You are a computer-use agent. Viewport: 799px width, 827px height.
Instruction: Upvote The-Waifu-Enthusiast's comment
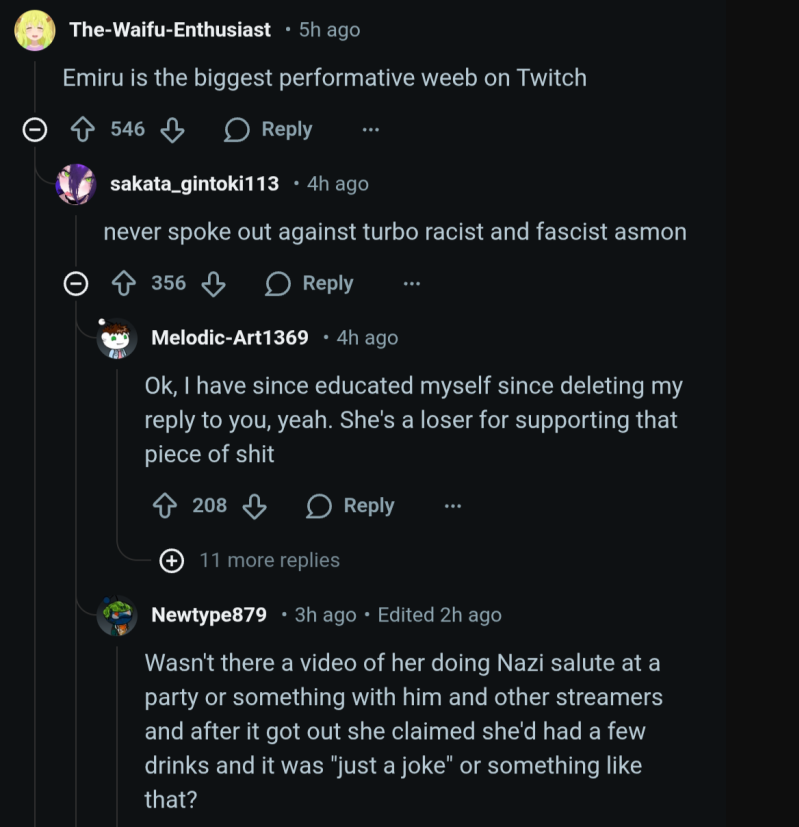83,130
